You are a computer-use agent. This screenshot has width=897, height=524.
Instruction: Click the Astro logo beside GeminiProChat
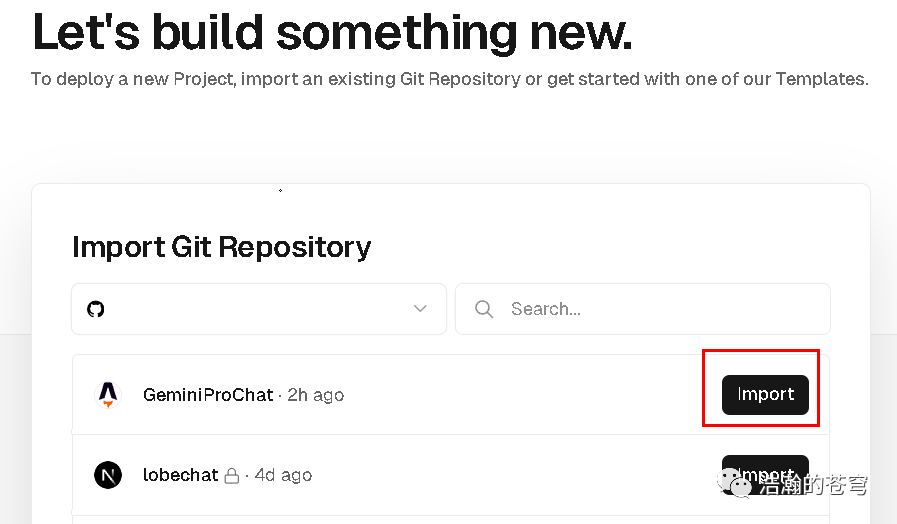point(108,395)
